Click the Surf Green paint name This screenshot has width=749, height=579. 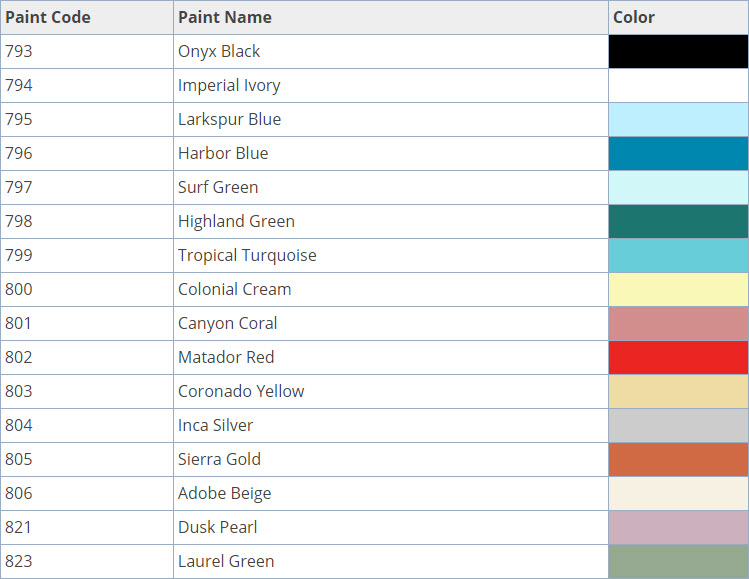click(x=218, y=188)
